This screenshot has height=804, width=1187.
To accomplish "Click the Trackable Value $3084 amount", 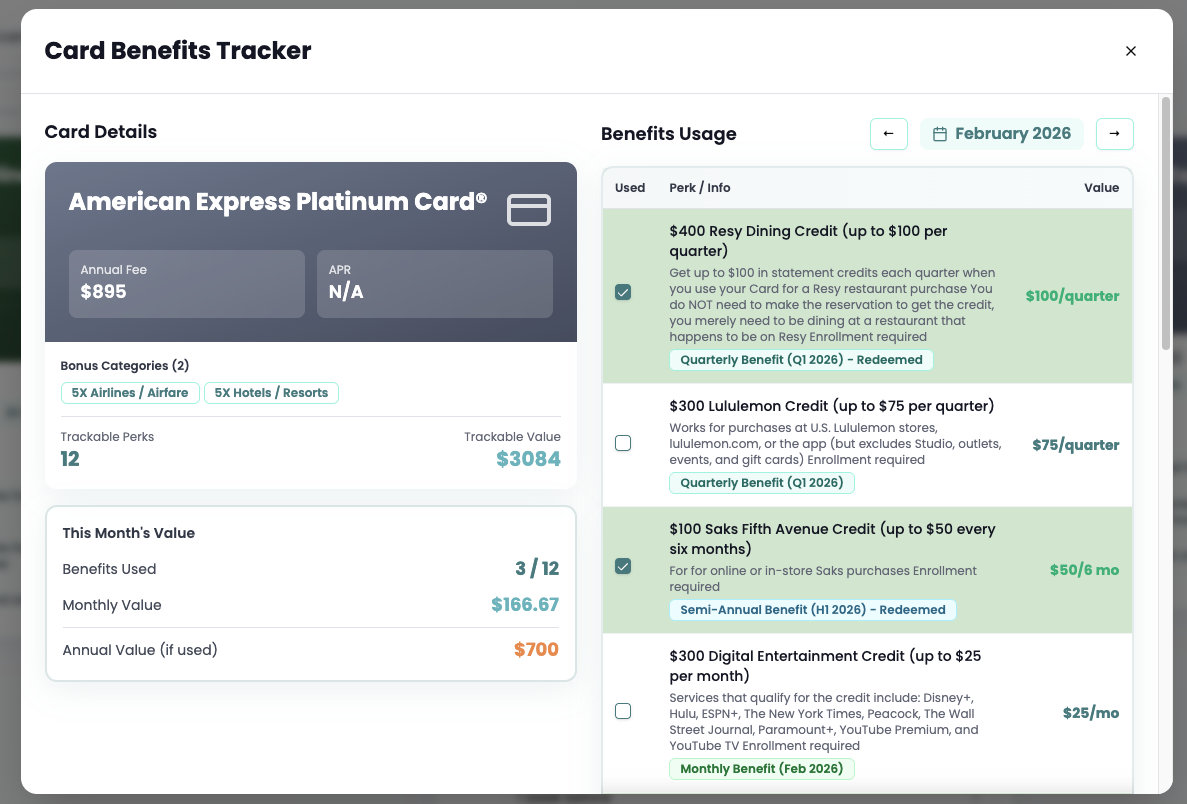I will tap(528, 458).
